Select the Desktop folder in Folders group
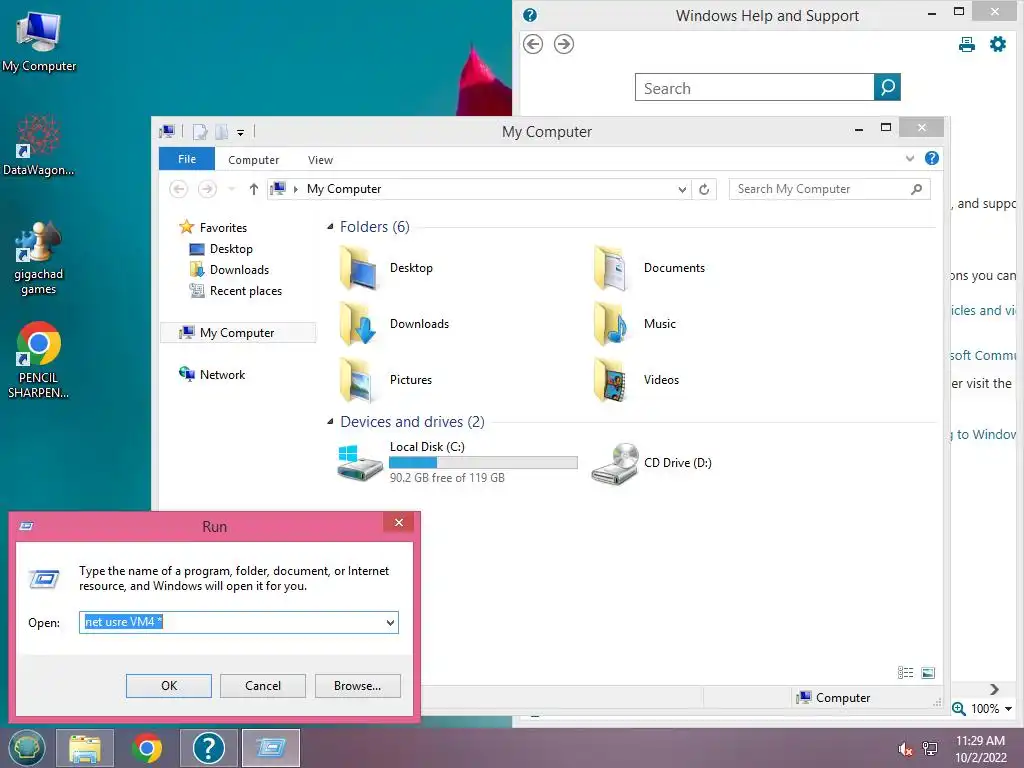Image resolution: width=1024 pixels, height=768 pixels. point(386,268)
